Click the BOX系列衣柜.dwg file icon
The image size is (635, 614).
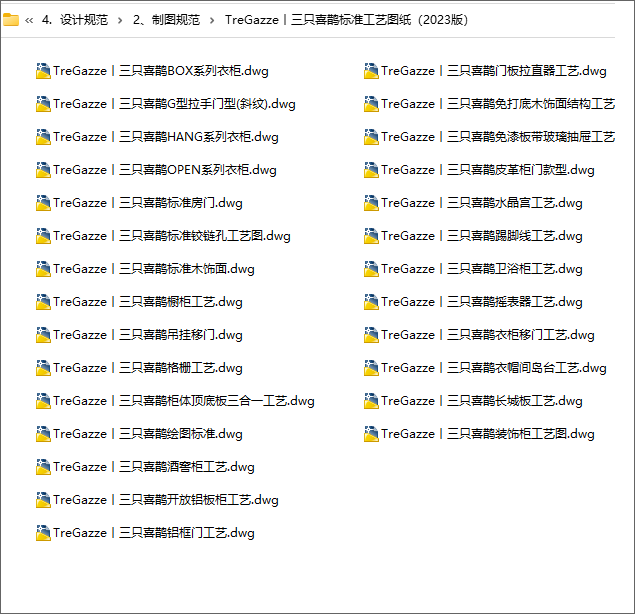point(43,71)
